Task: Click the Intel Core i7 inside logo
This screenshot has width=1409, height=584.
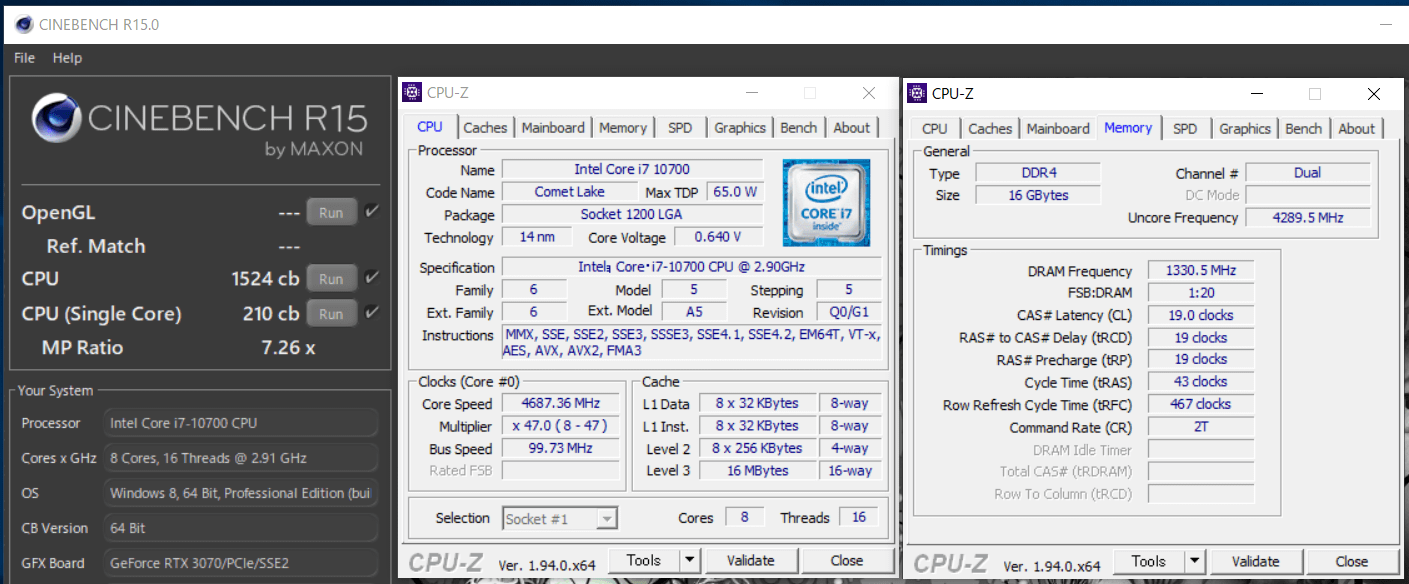Action: click(826, 203)
